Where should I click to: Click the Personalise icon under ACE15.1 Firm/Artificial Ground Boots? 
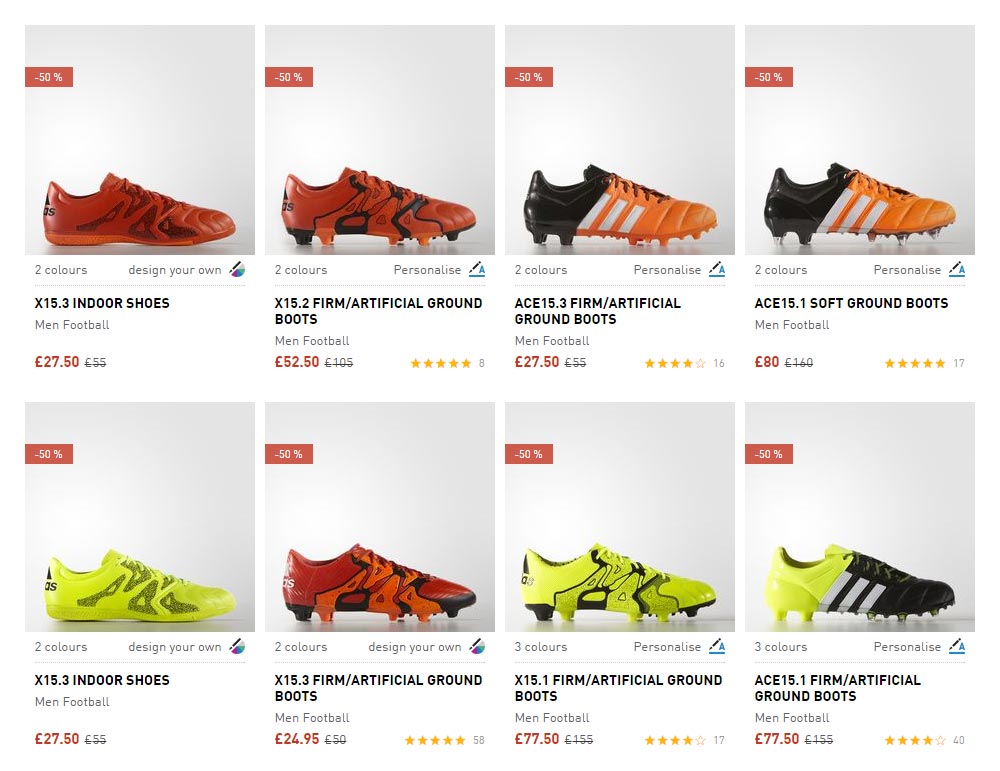pos(956,646)
